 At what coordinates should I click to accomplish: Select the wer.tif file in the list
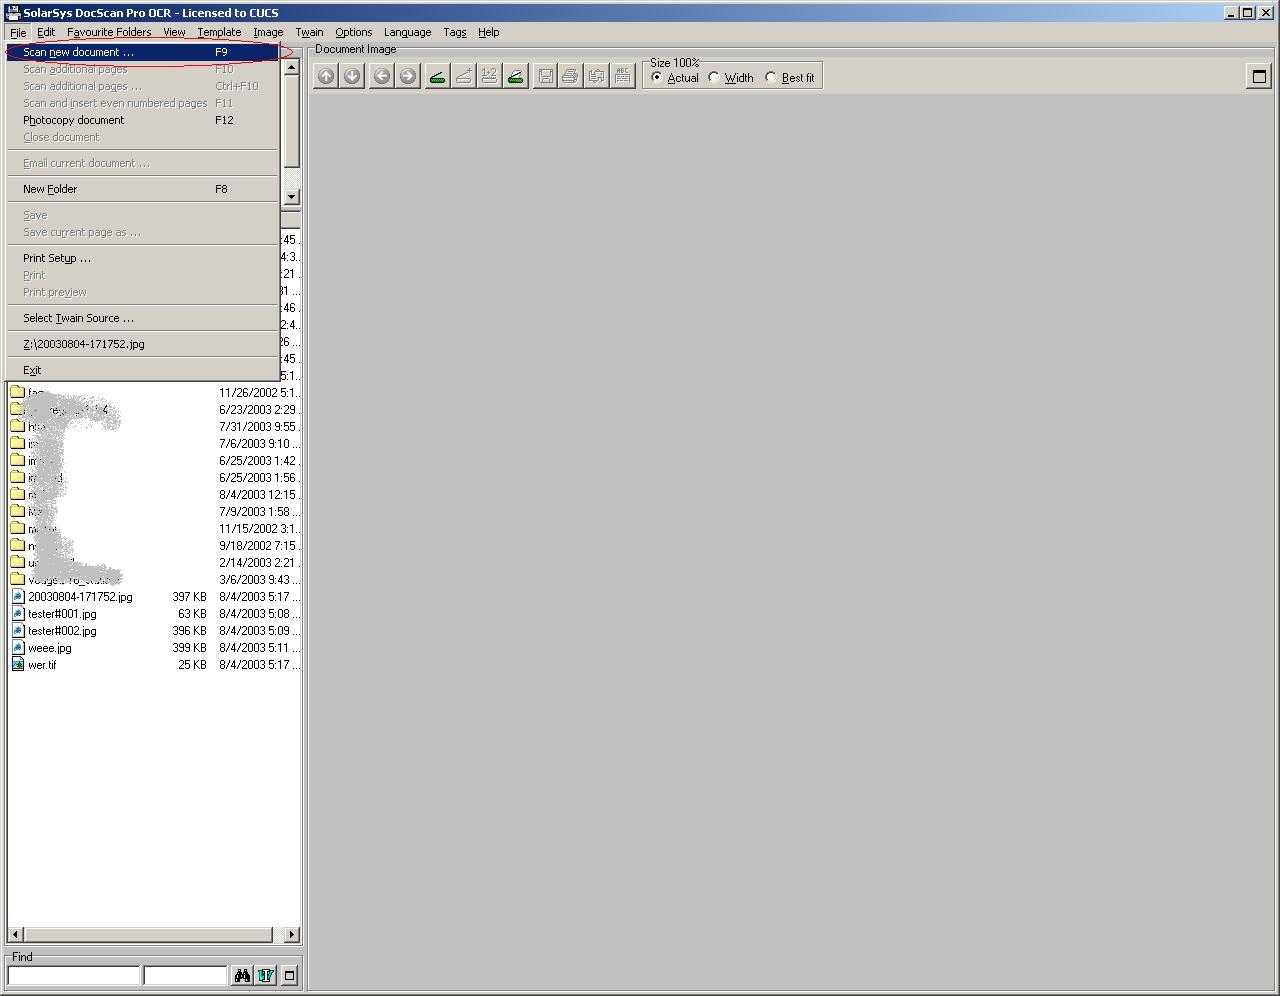click(41, 664)
